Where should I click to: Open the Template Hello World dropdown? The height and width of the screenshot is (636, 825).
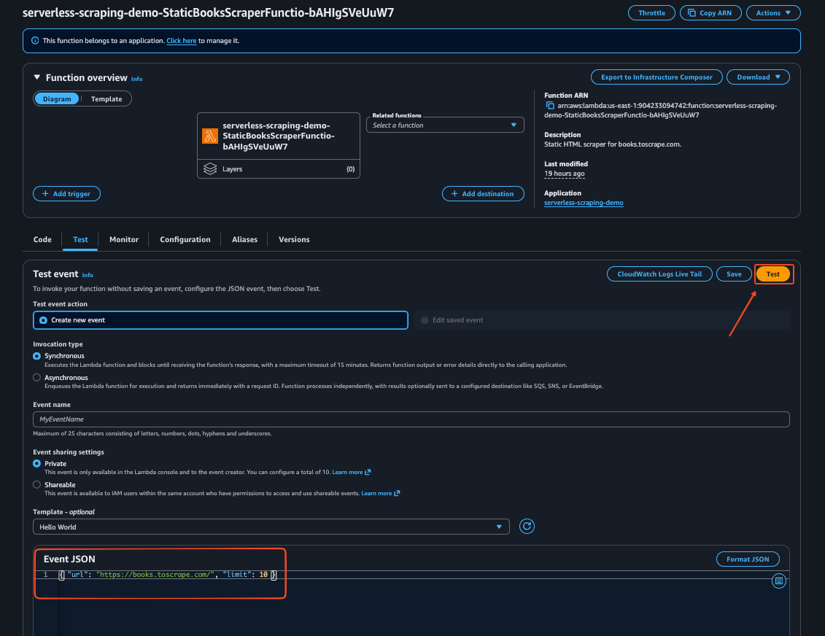[271, 527]
